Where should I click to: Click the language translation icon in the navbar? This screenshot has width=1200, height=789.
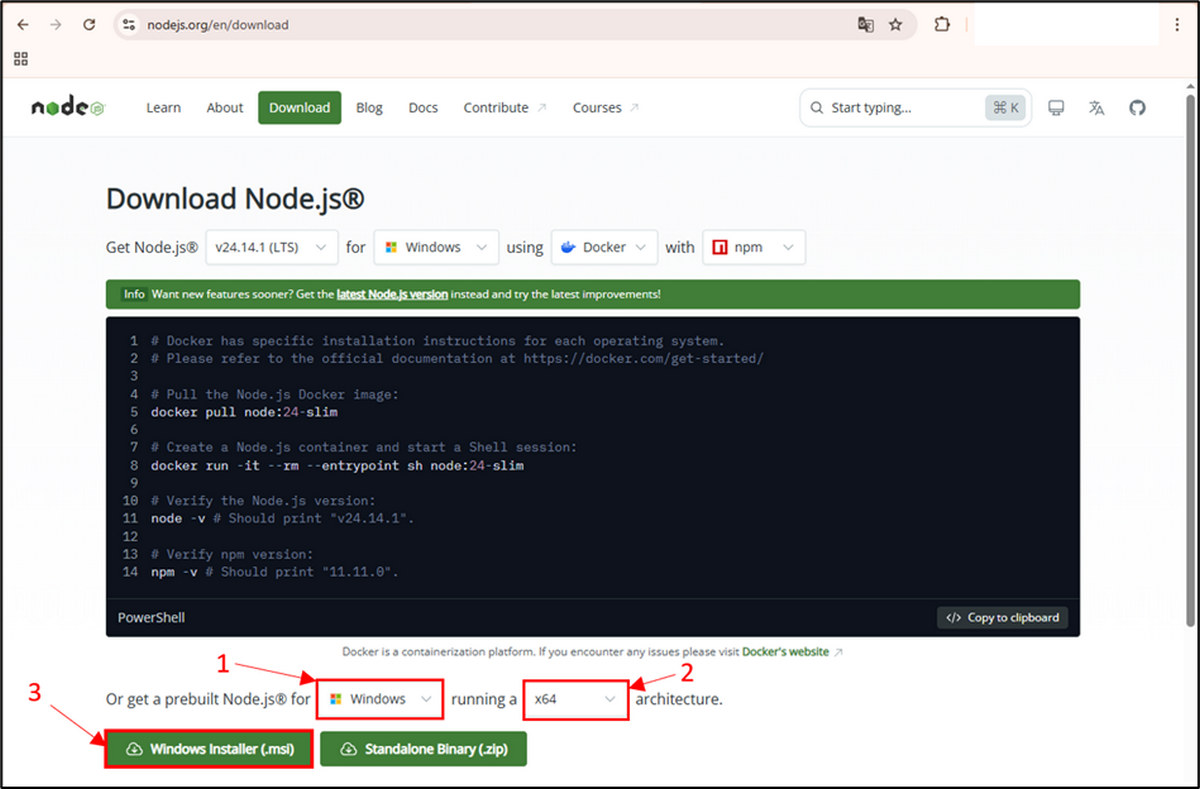(1096, 107)
